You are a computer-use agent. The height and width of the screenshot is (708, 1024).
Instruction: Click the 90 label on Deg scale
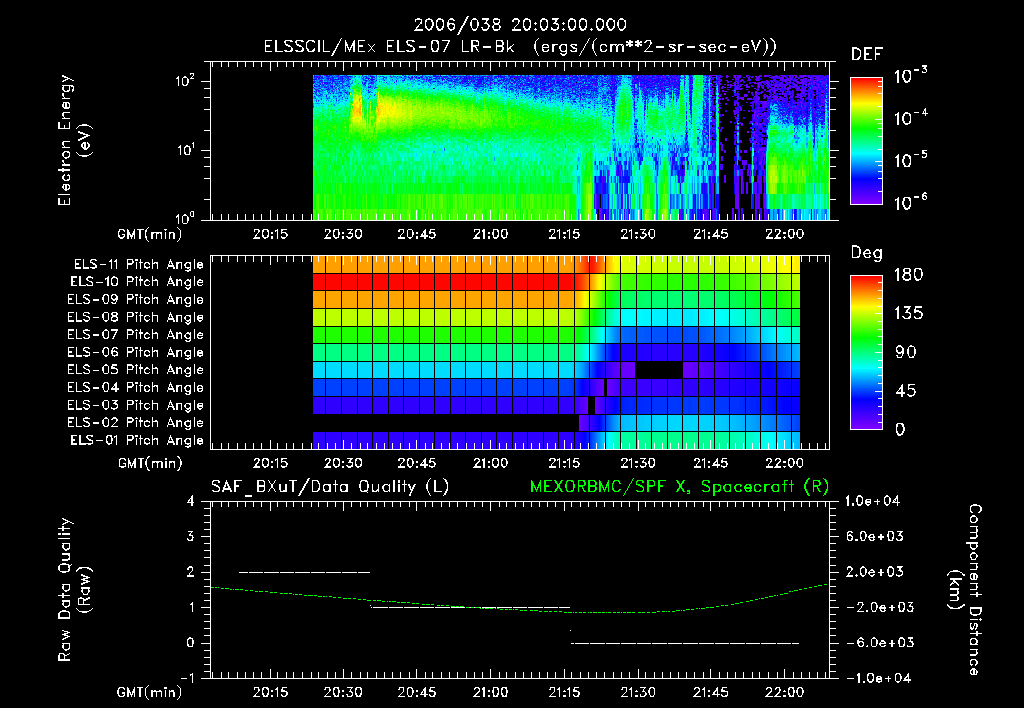coord(906,352)
